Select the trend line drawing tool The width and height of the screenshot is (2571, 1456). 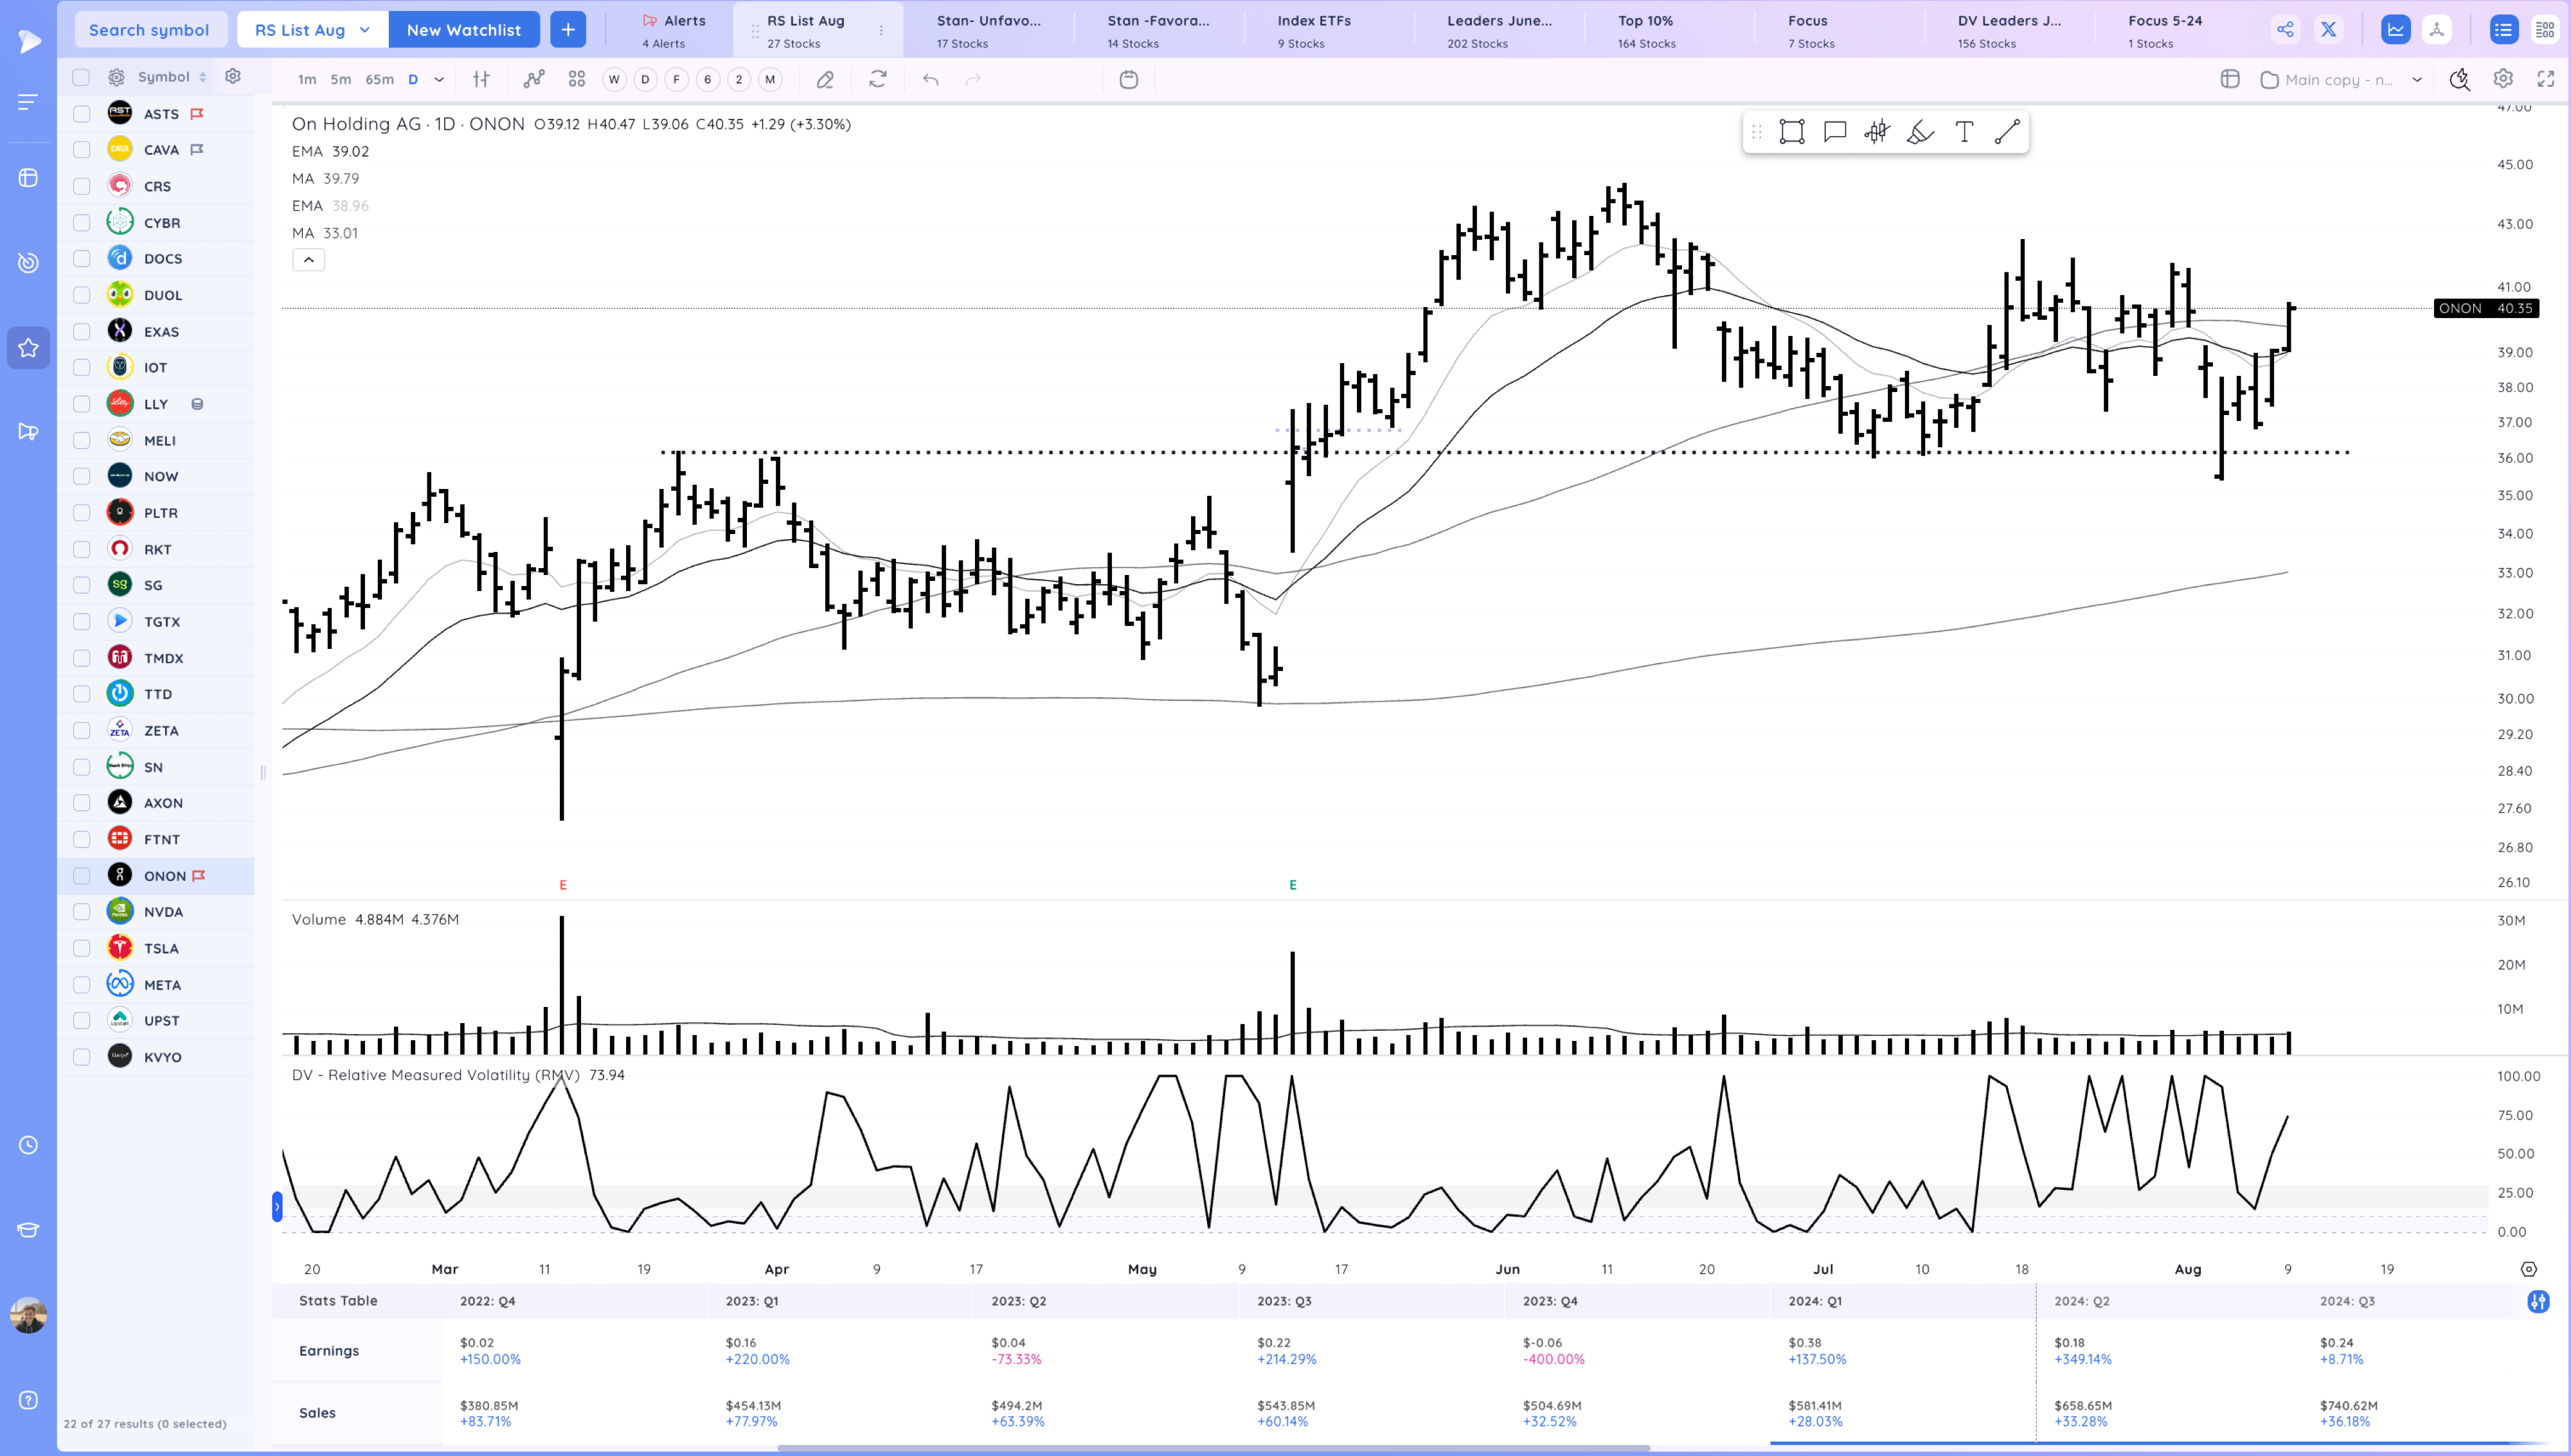(x=2006, y=132)
